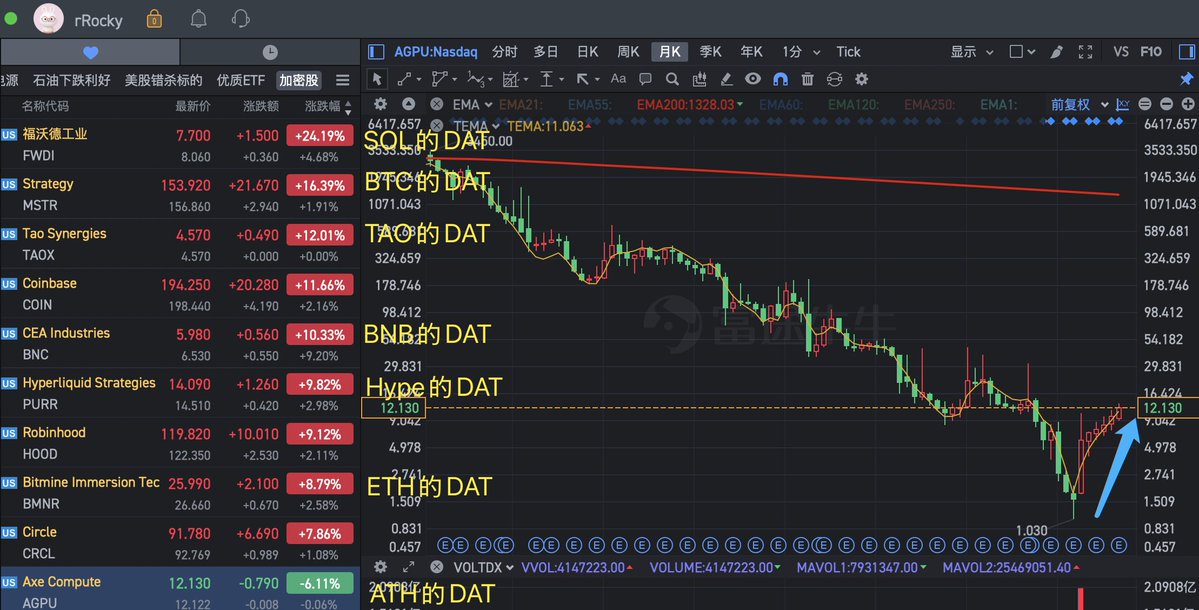Open the F10 company info
This screenshot has width=1199, height=610.
(x=1151, y=51)
